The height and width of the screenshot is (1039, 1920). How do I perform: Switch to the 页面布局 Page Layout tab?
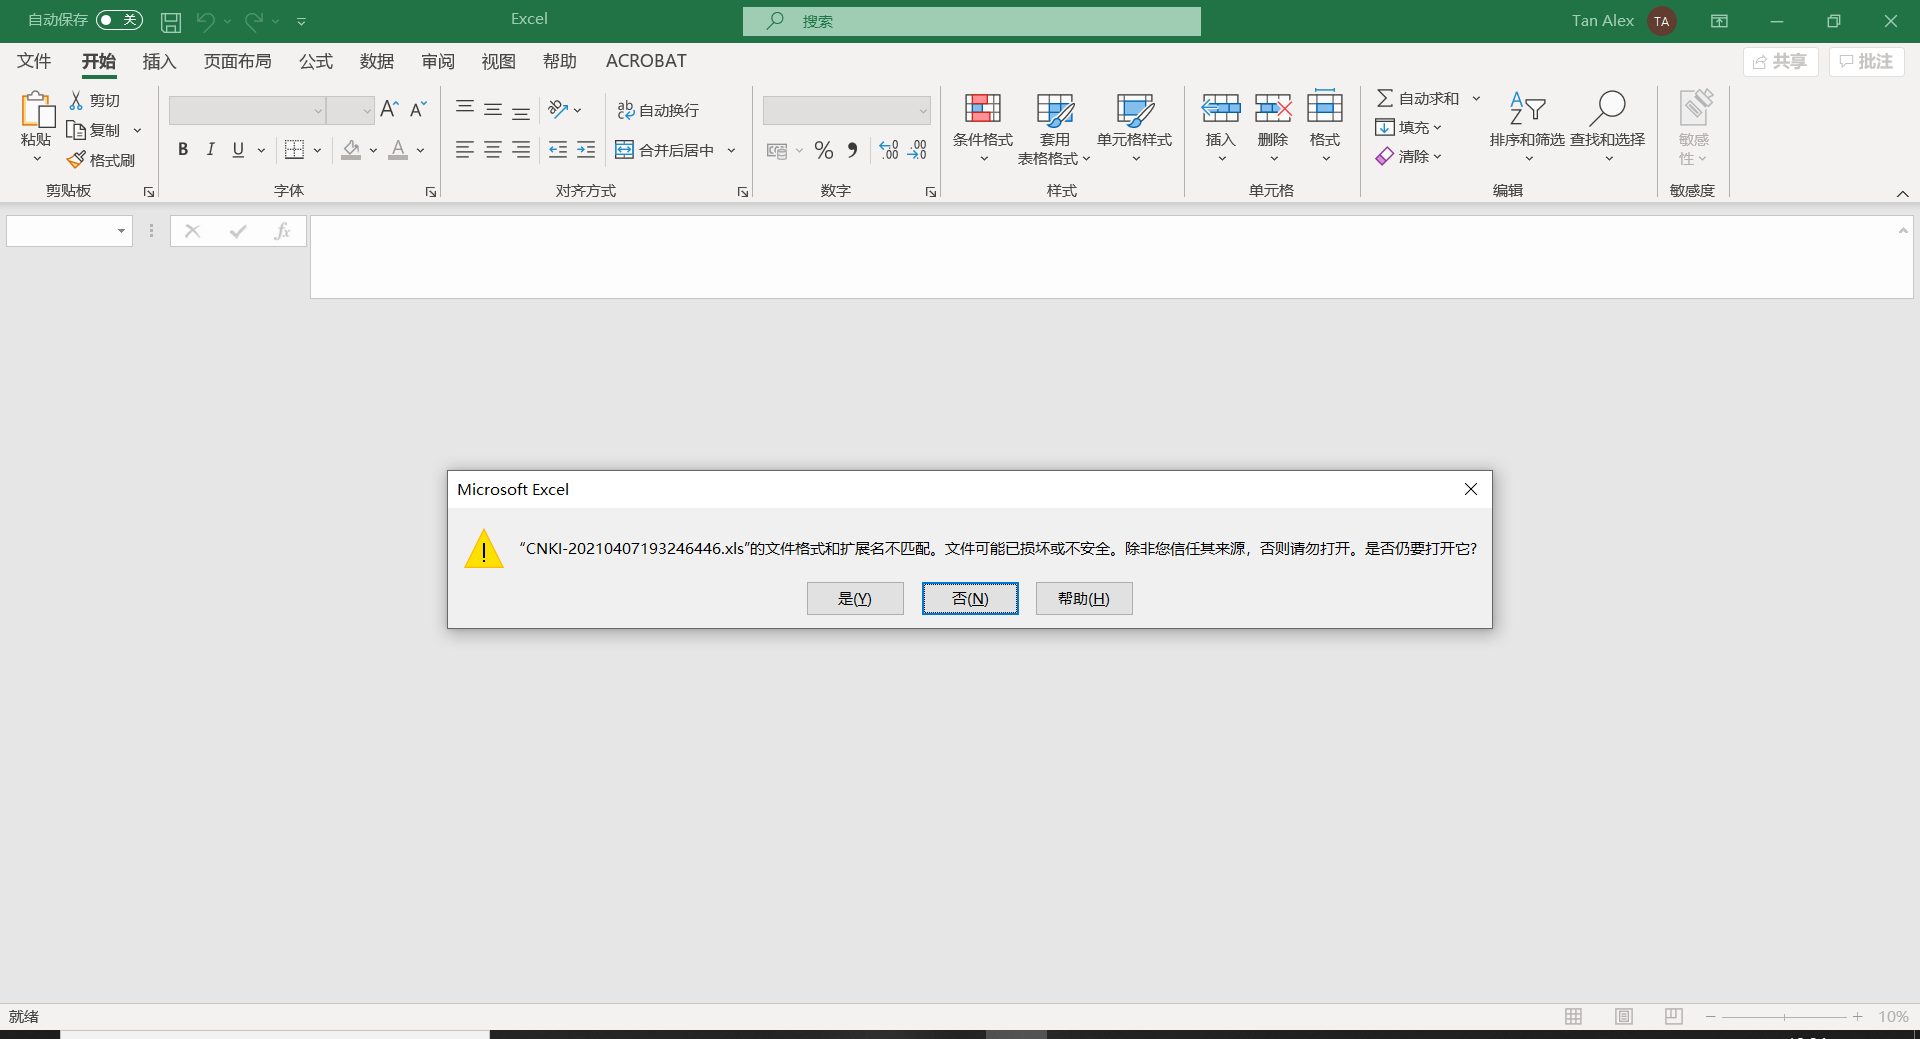[x=237, y=61]
